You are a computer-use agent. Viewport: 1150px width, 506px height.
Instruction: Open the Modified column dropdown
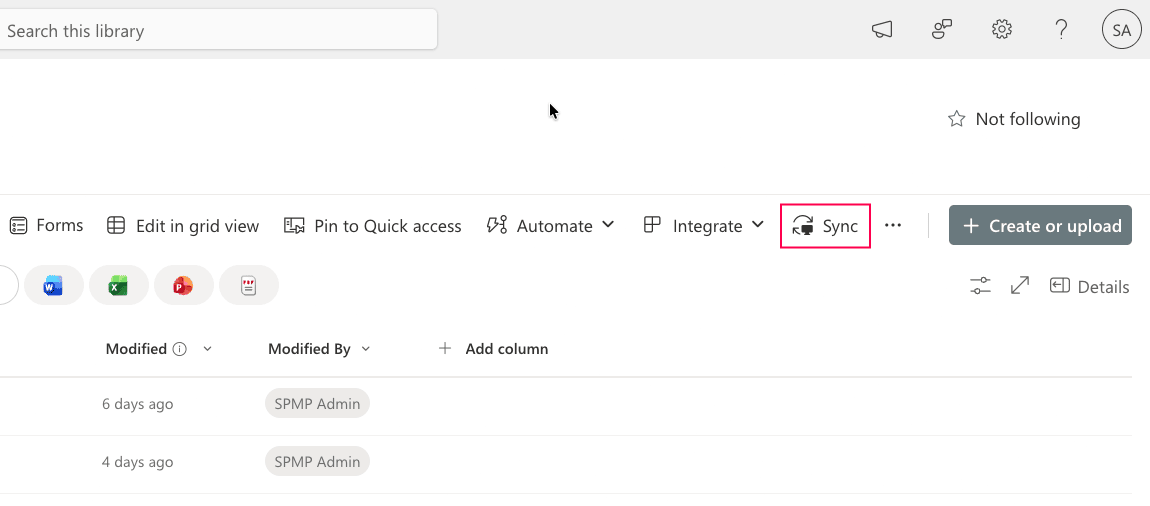pyautogui.click(x=207, y=349)
